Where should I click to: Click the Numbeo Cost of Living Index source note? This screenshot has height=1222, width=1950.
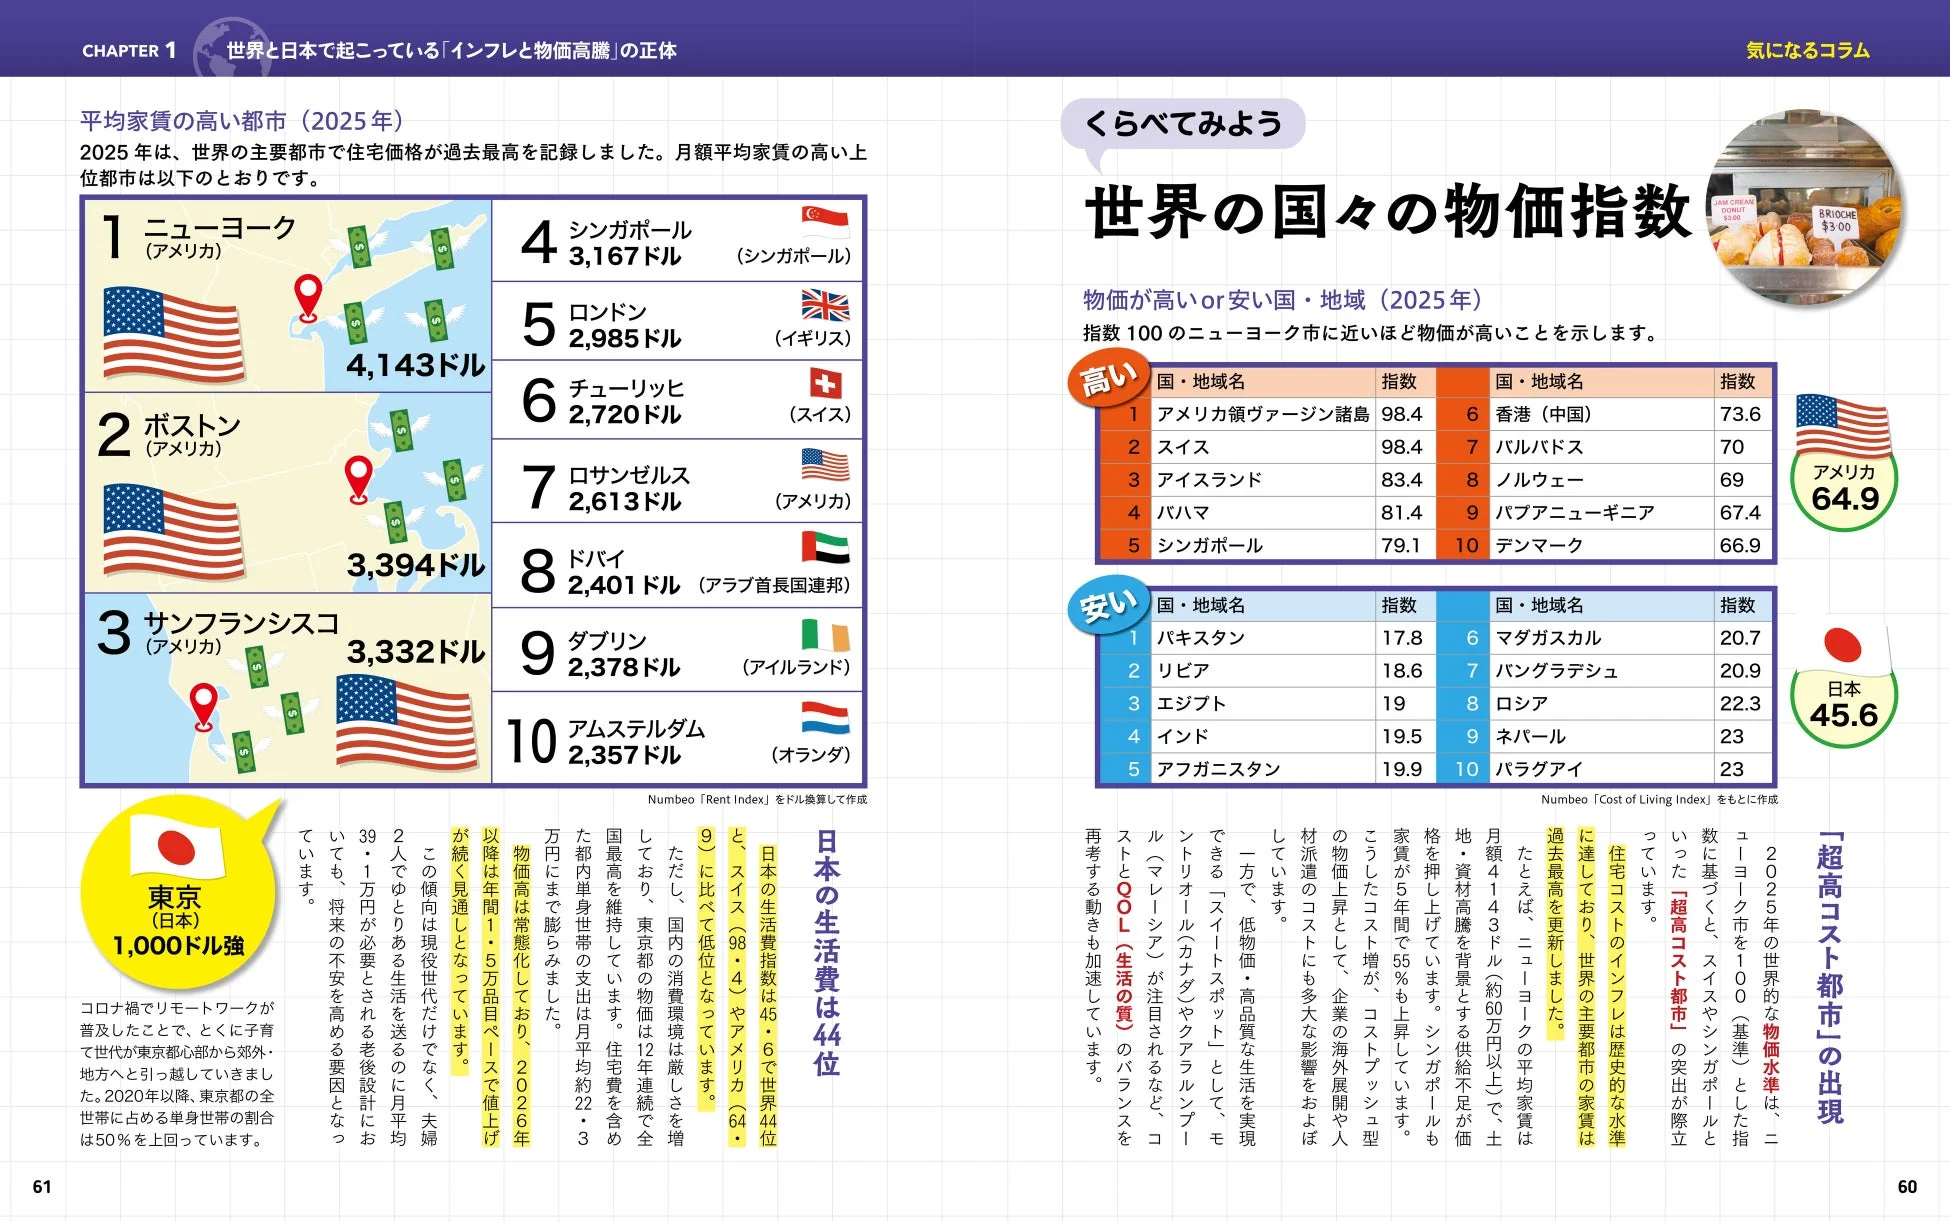(x=1659, y=800)
